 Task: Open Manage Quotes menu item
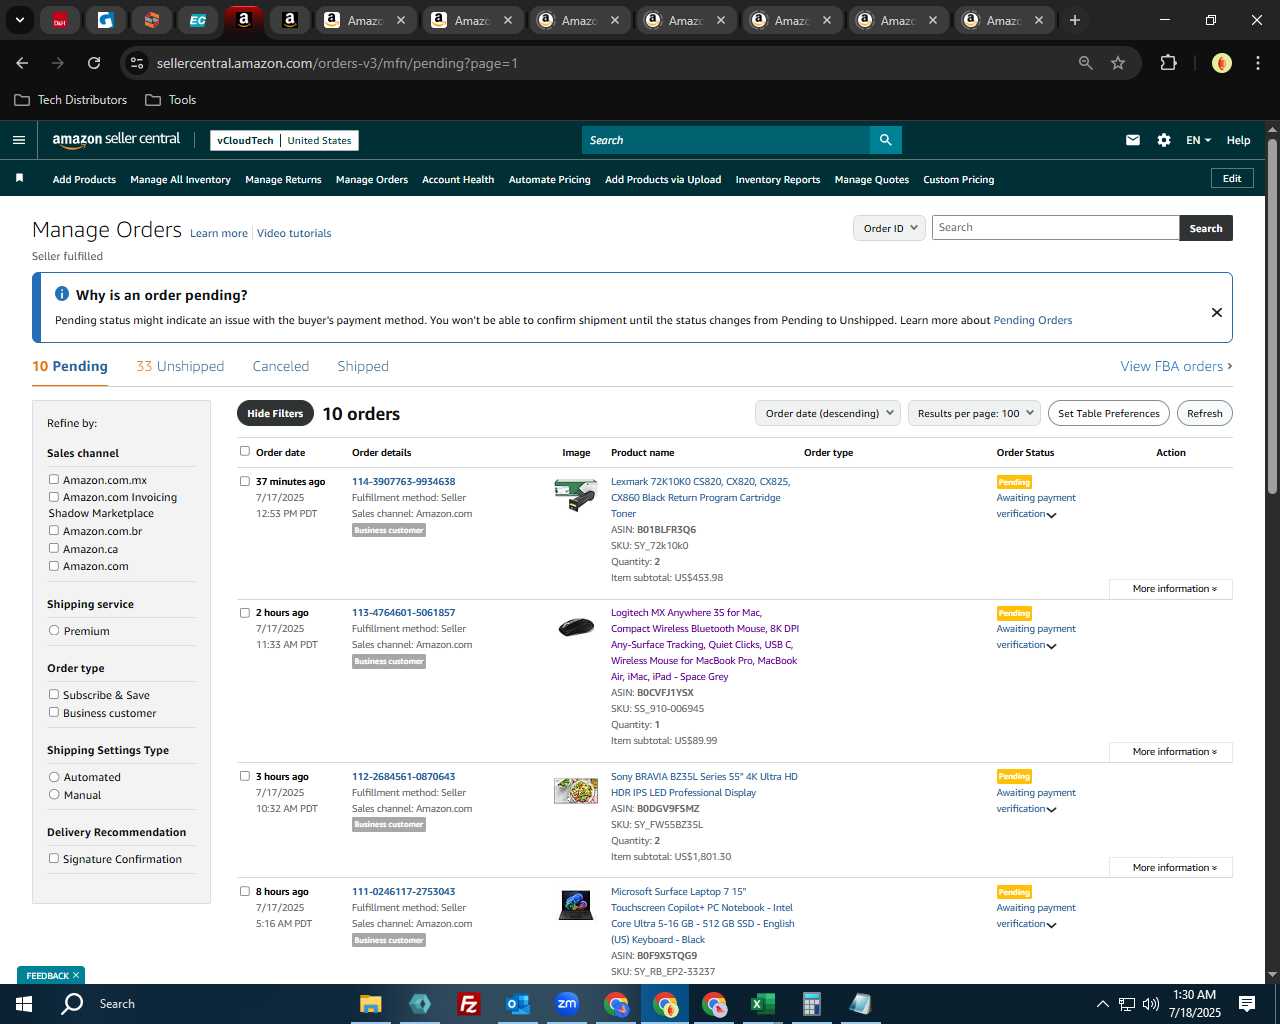872,180
